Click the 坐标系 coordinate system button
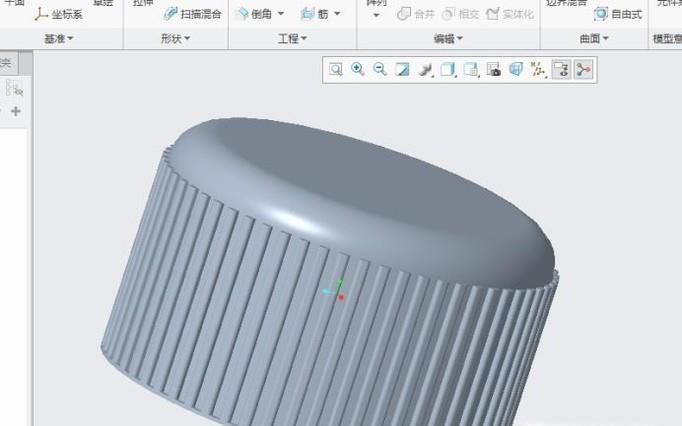 click(59, 14)
